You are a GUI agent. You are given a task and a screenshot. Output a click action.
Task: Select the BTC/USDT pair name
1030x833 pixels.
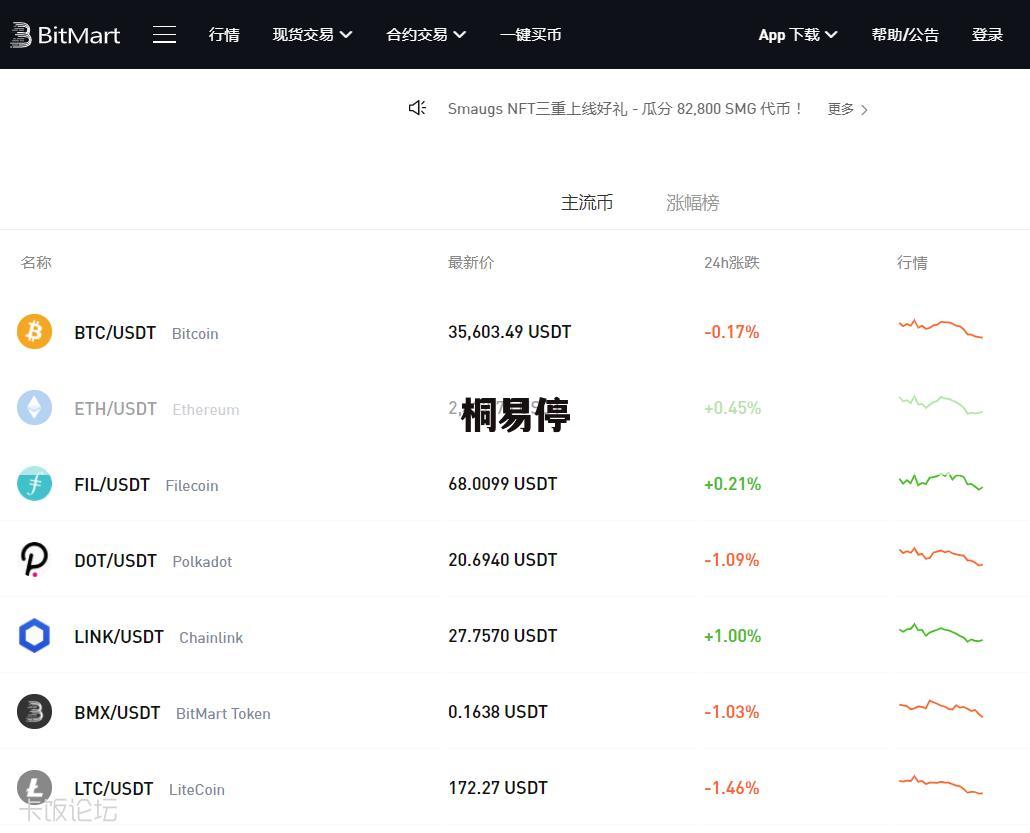point(115,332)
